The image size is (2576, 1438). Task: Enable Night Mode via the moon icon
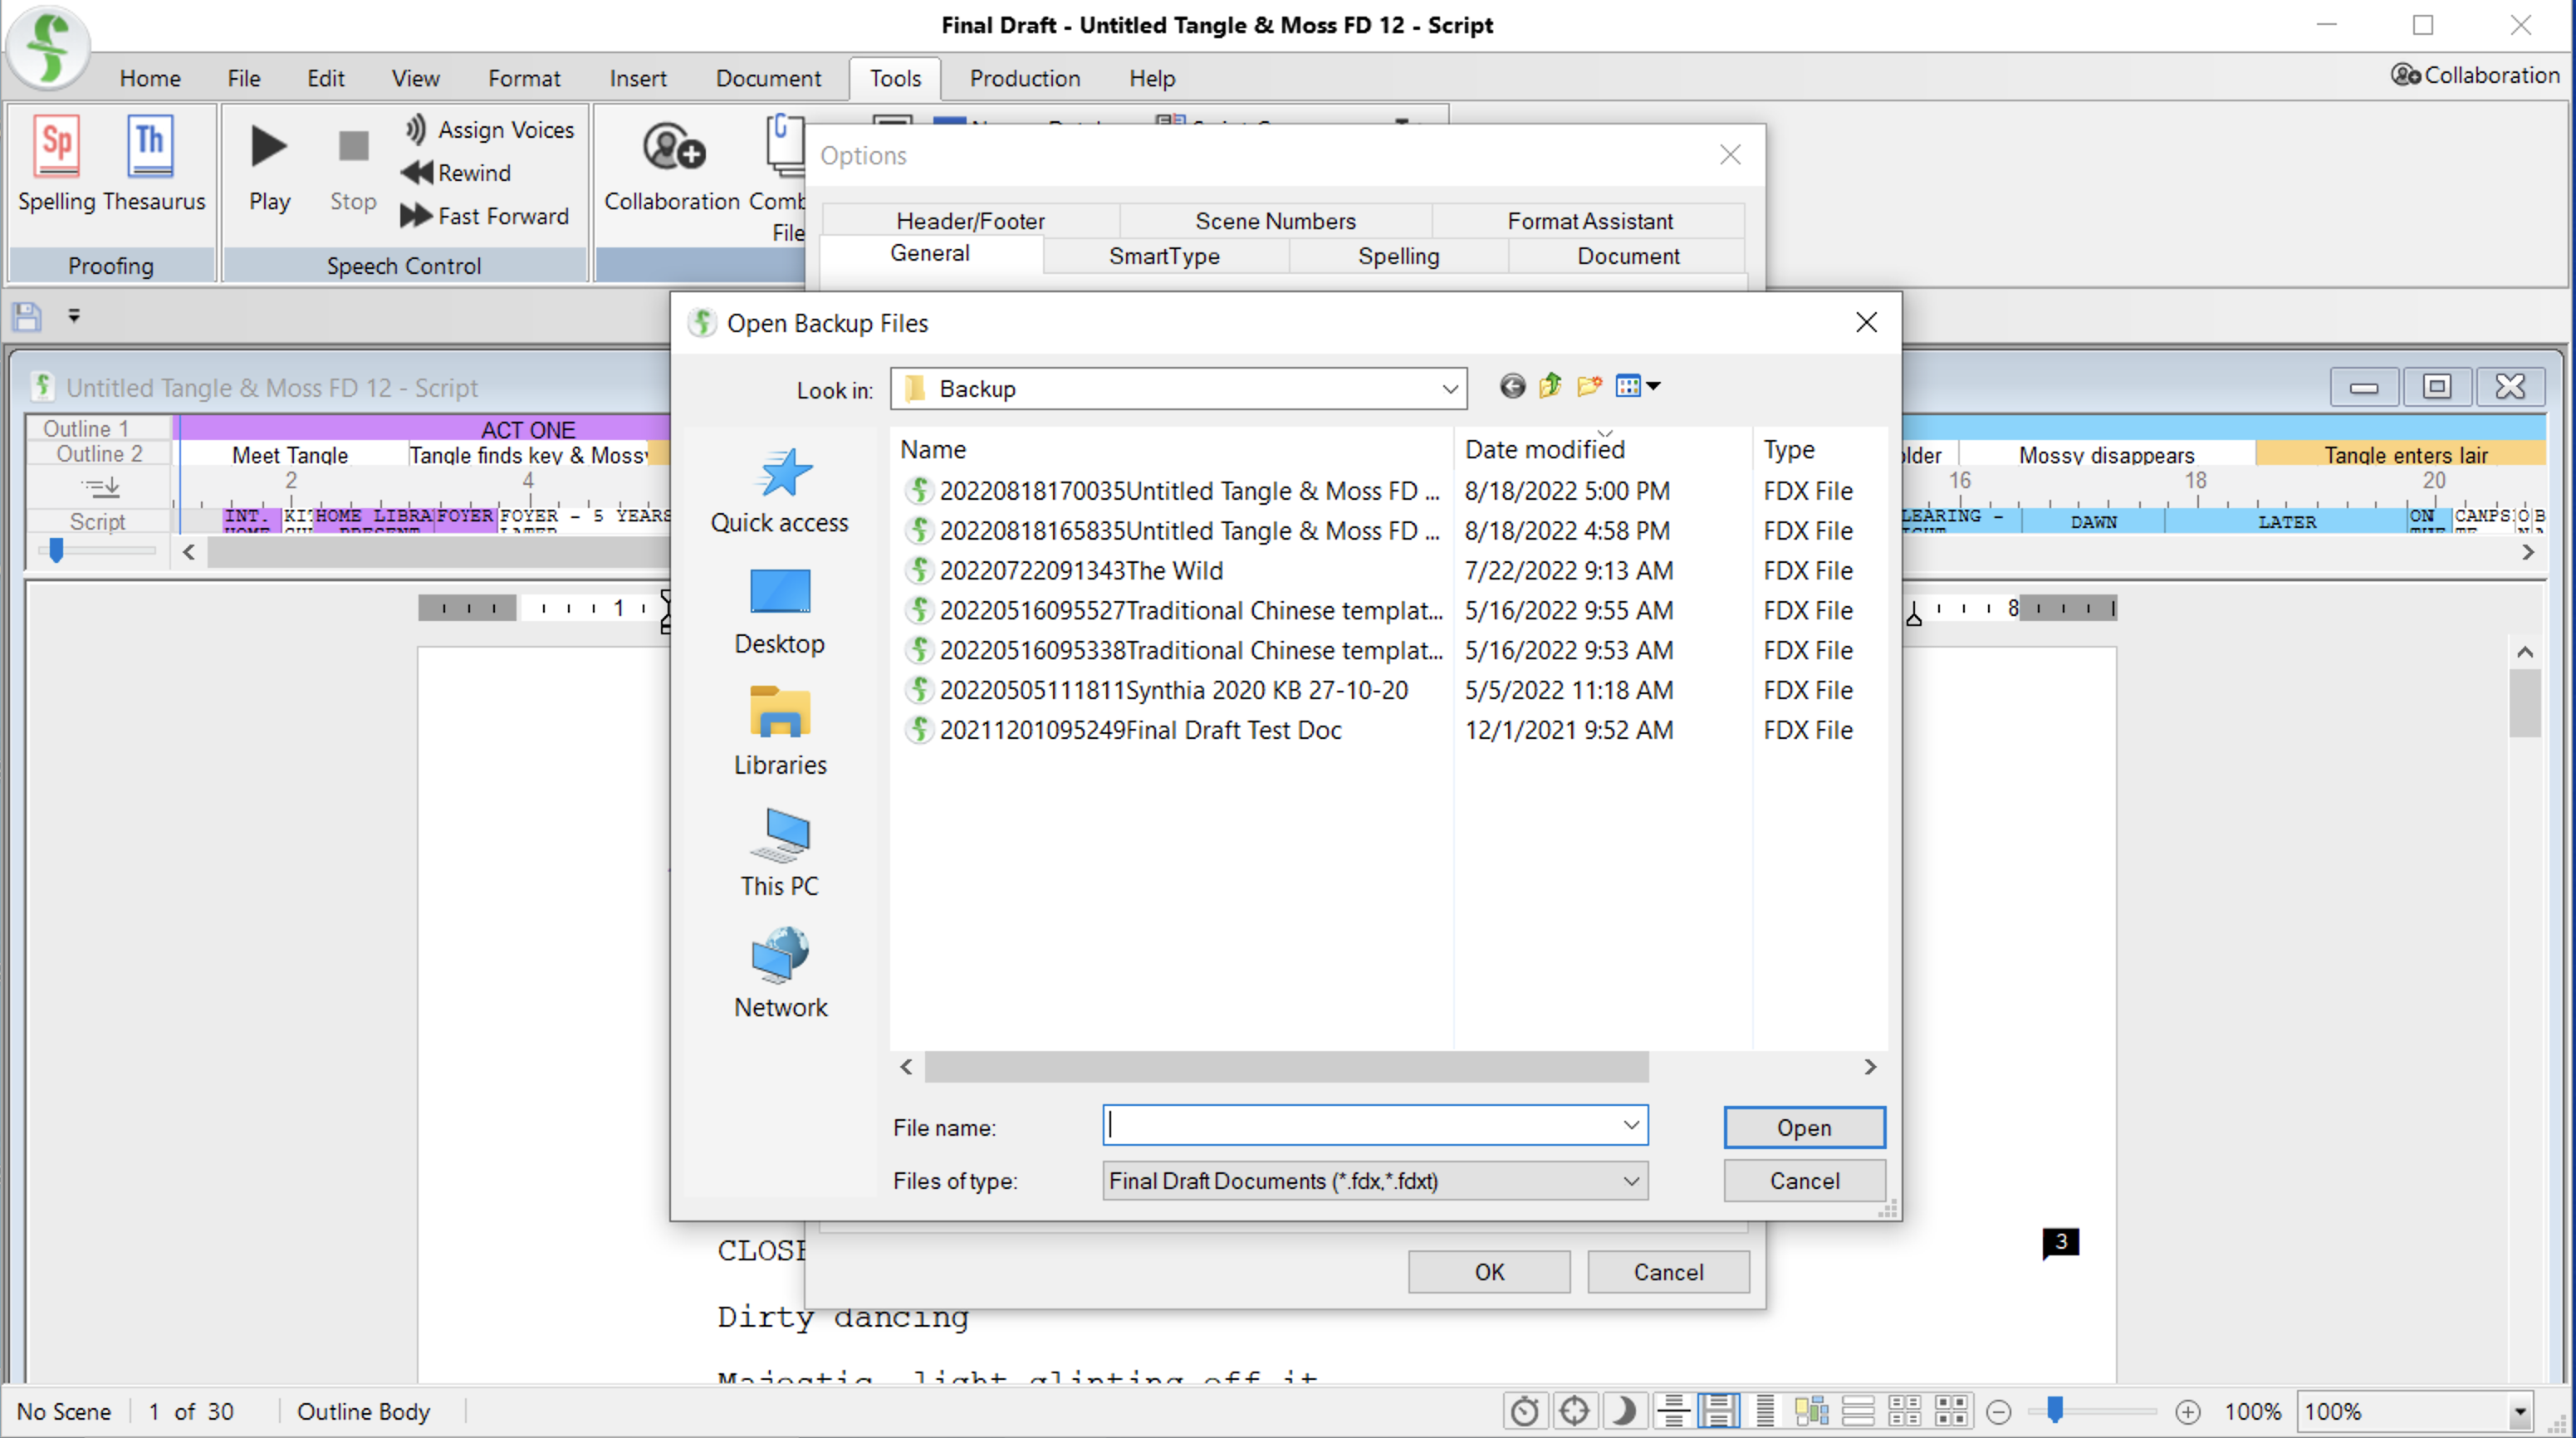tap(1624, 1411)
